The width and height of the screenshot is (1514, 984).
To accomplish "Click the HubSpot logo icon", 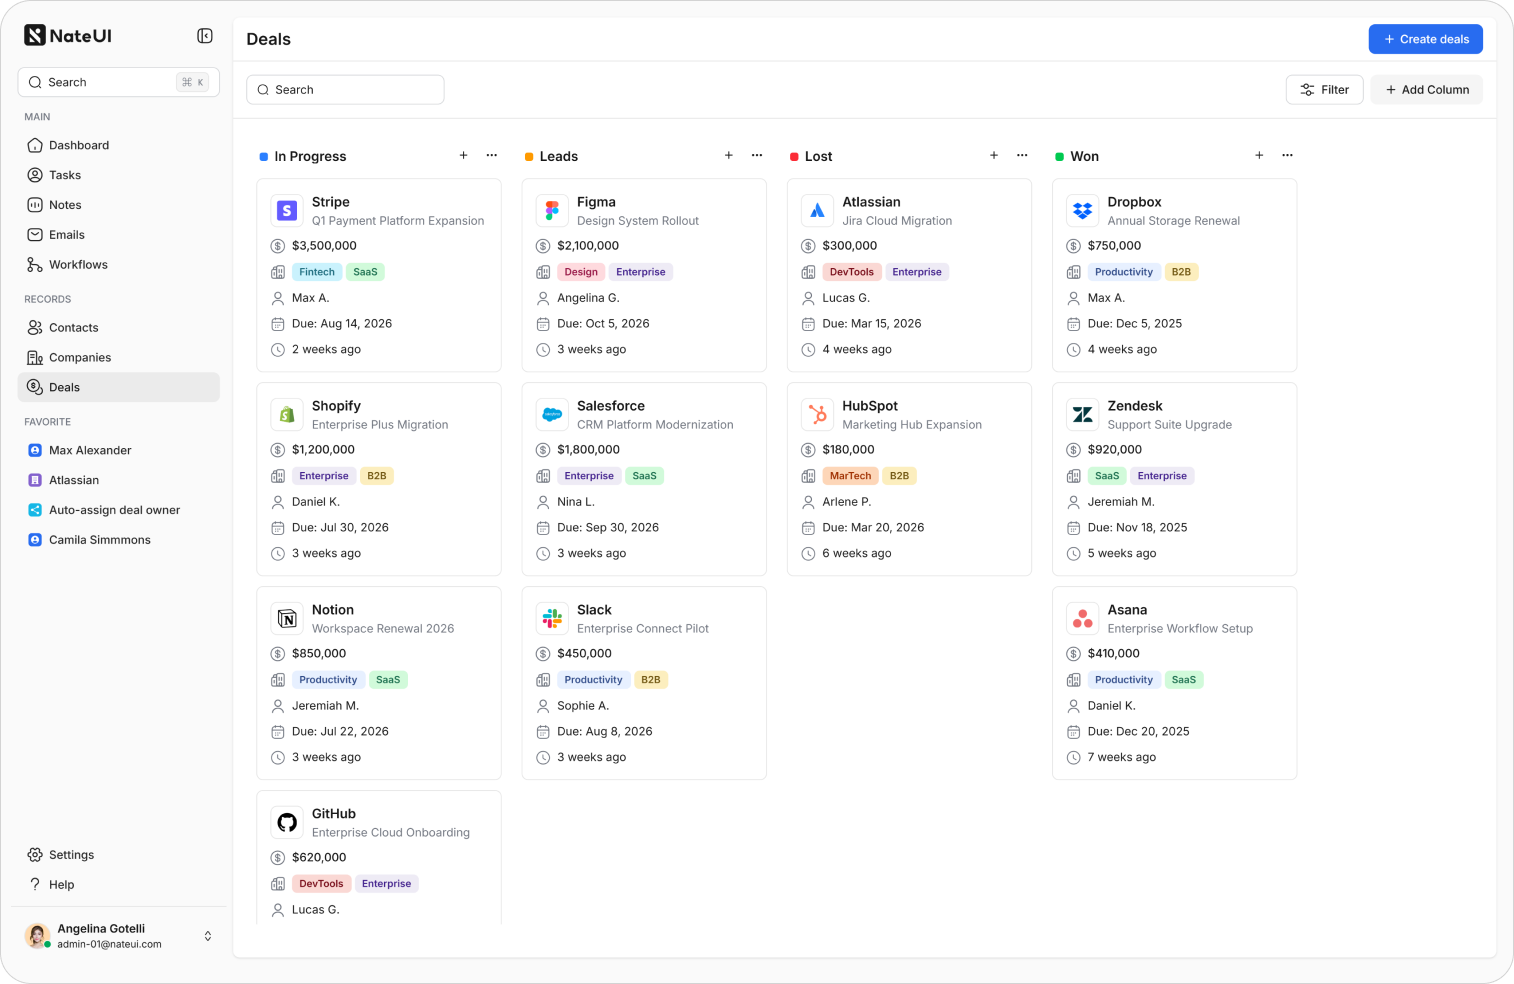I will click(817, 415).
